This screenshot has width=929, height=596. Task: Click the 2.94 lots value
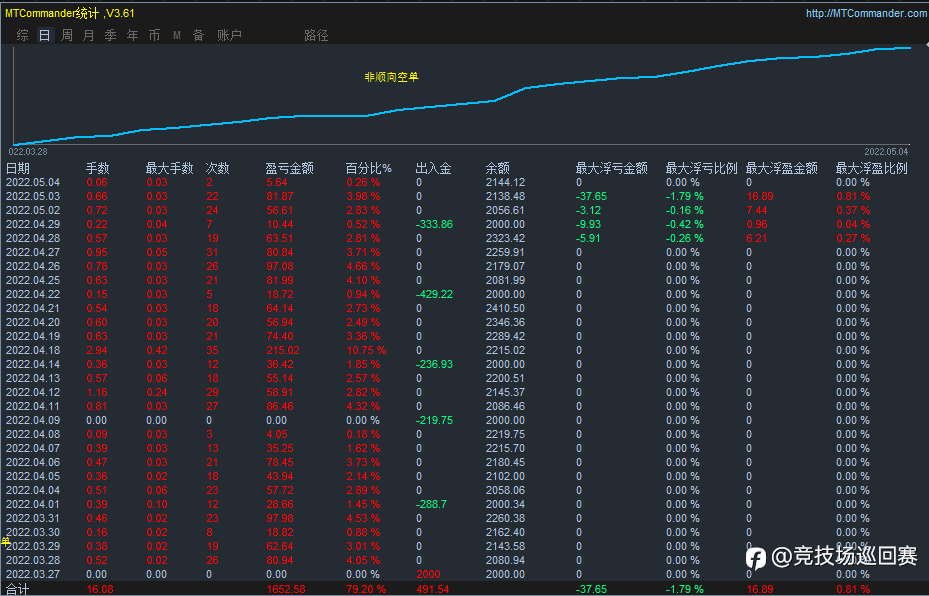(97, 350)
